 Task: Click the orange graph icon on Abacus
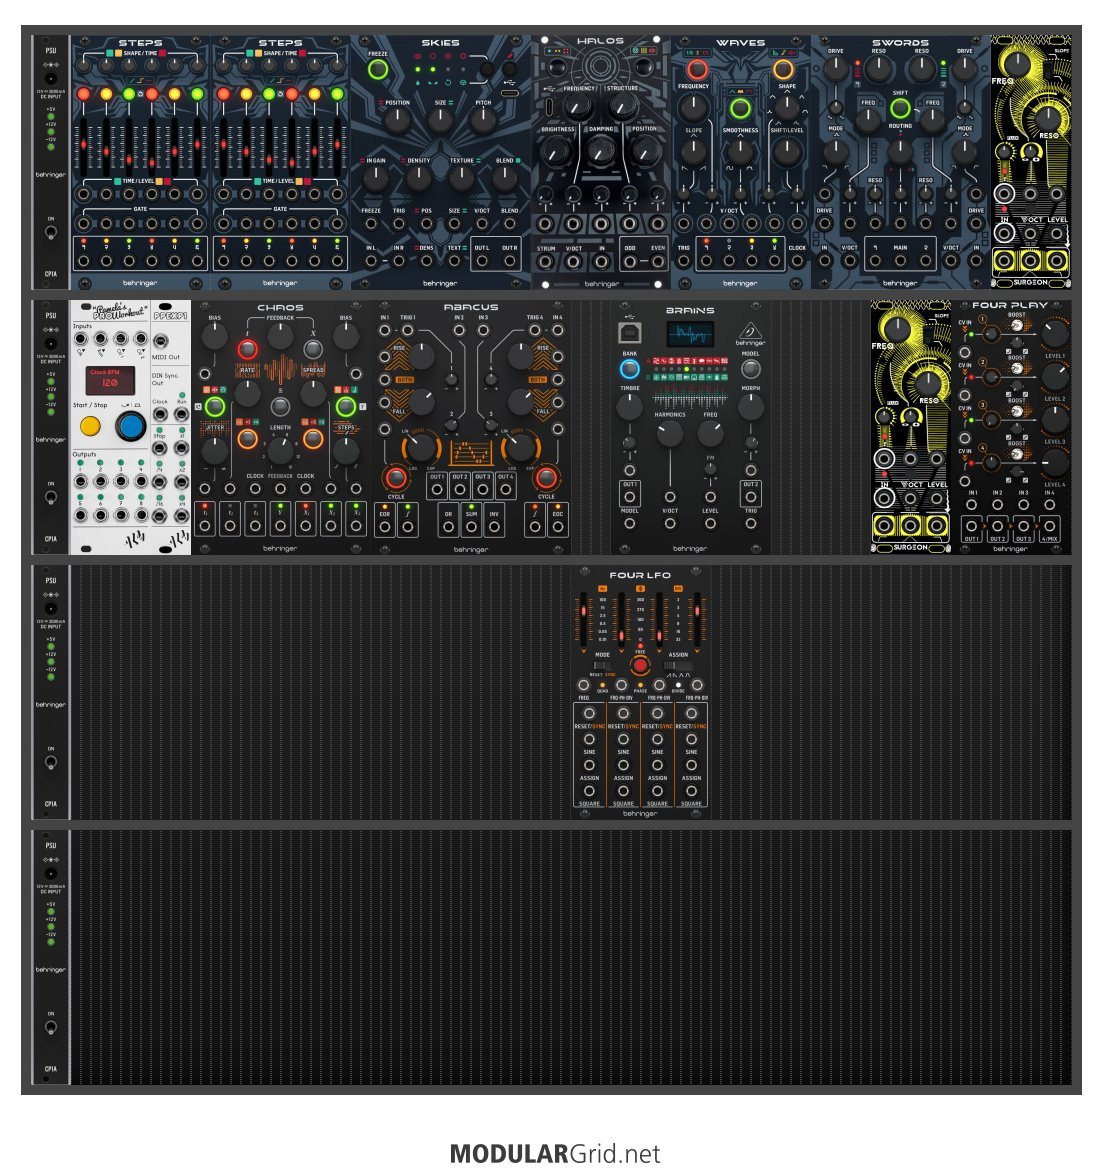click(x=471, y=452)
